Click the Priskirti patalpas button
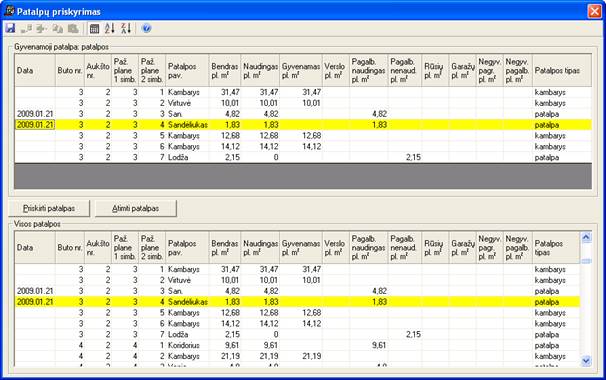The height and width of the screenshot is (380, 606). click(x=49, y=208)
